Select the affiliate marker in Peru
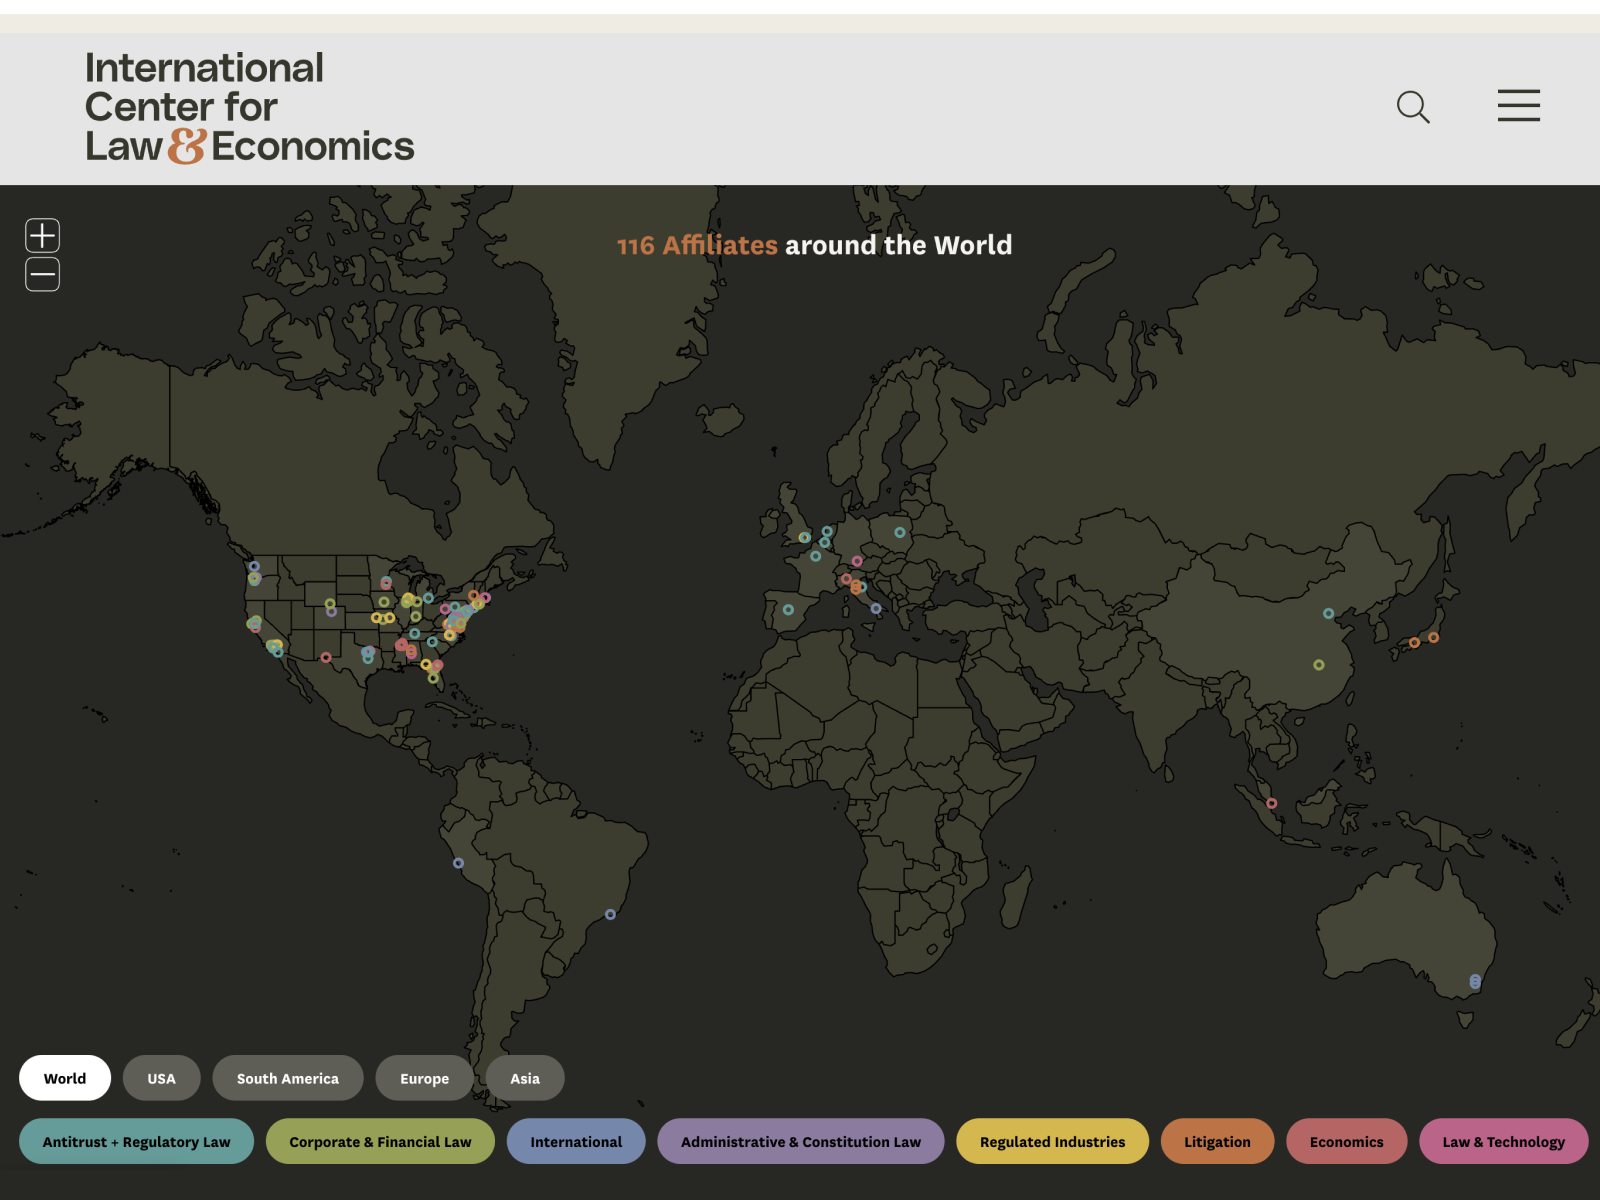 [x=458, y=863]
